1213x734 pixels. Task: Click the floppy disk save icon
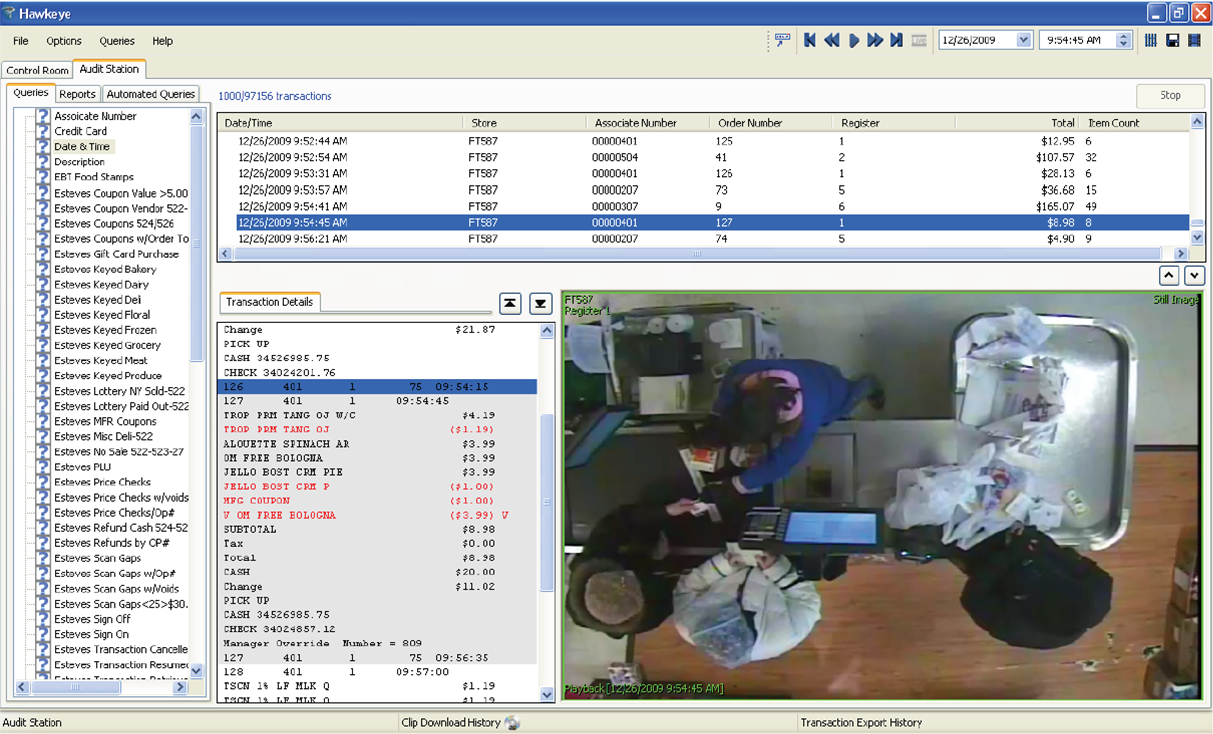[1173, 40]
